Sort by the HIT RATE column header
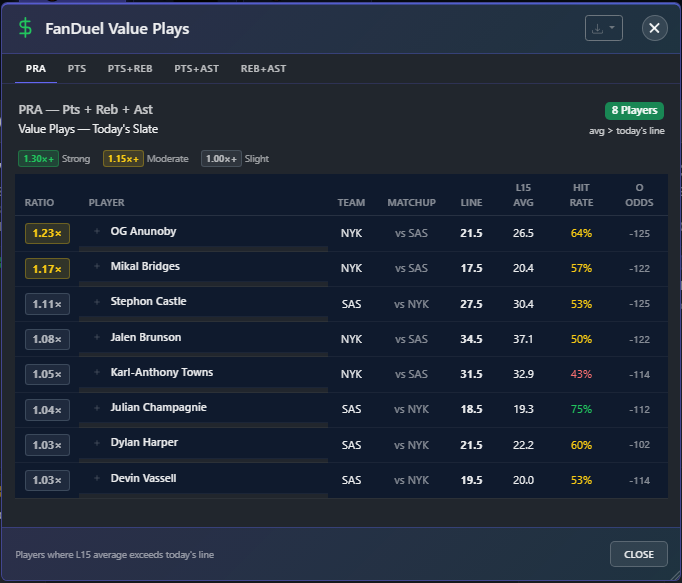Viewport: 682px width, 583px height. [582, 195]
